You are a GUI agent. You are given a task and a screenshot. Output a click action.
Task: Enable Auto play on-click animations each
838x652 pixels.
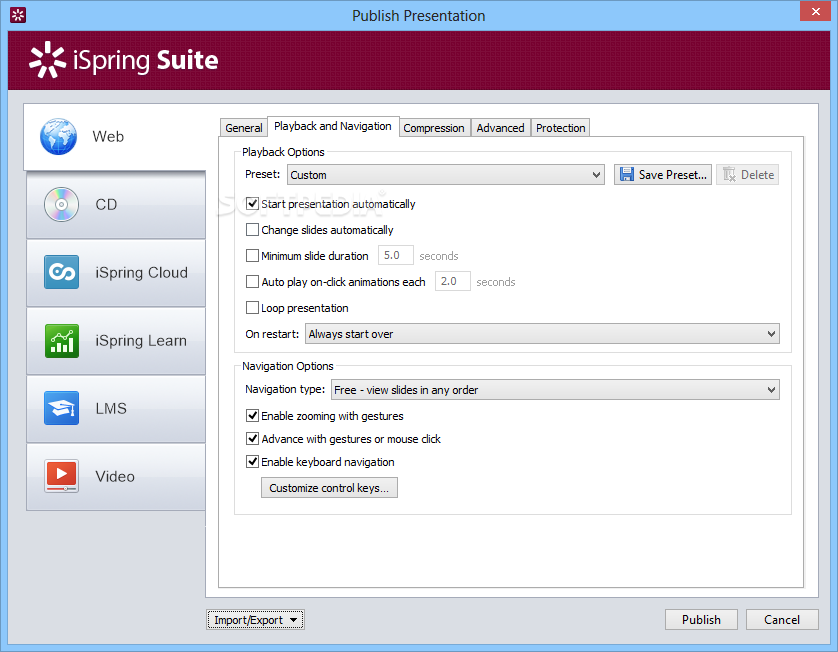(x=252, y=282)
